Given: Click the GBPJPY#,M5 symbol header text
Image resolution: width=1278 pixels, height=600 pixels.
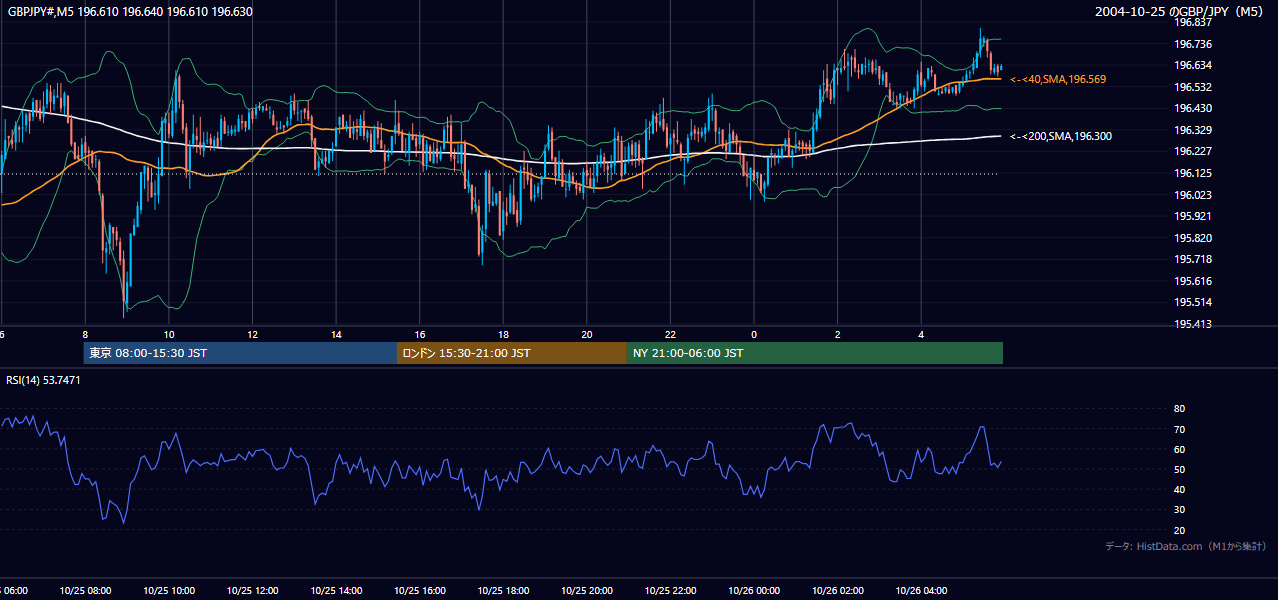Looking at the screenshot, I should 130,11.
